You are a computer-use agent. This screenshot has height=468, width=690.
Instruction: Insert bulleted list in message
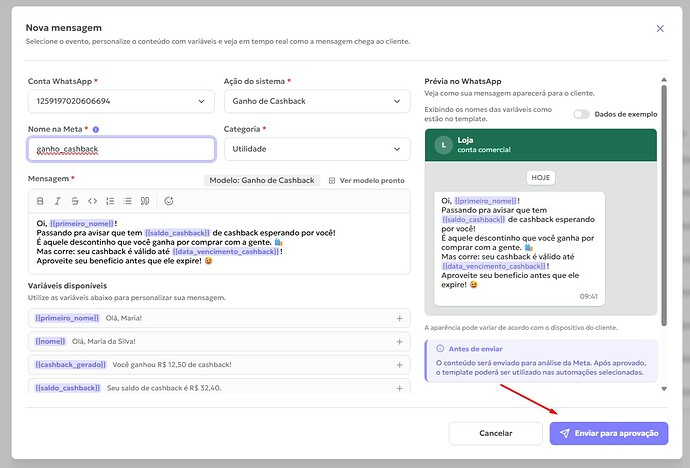pos(128,201)
